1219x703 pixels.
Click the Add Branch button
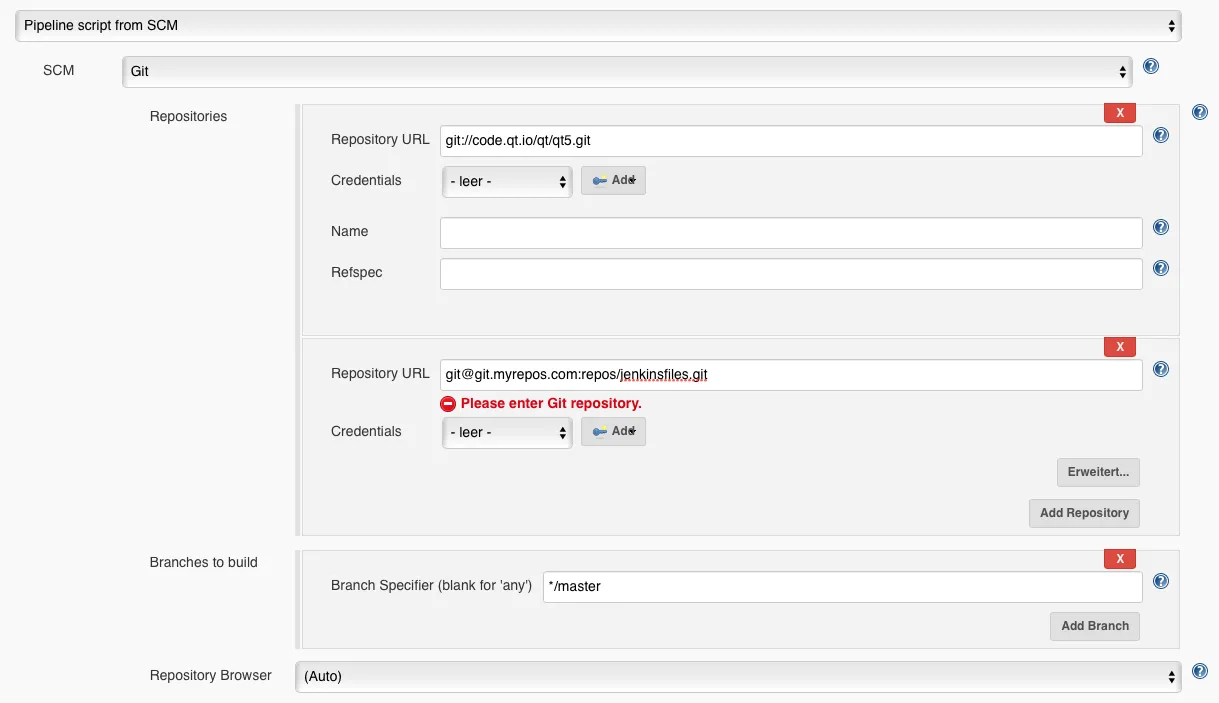pos(1094,626)
